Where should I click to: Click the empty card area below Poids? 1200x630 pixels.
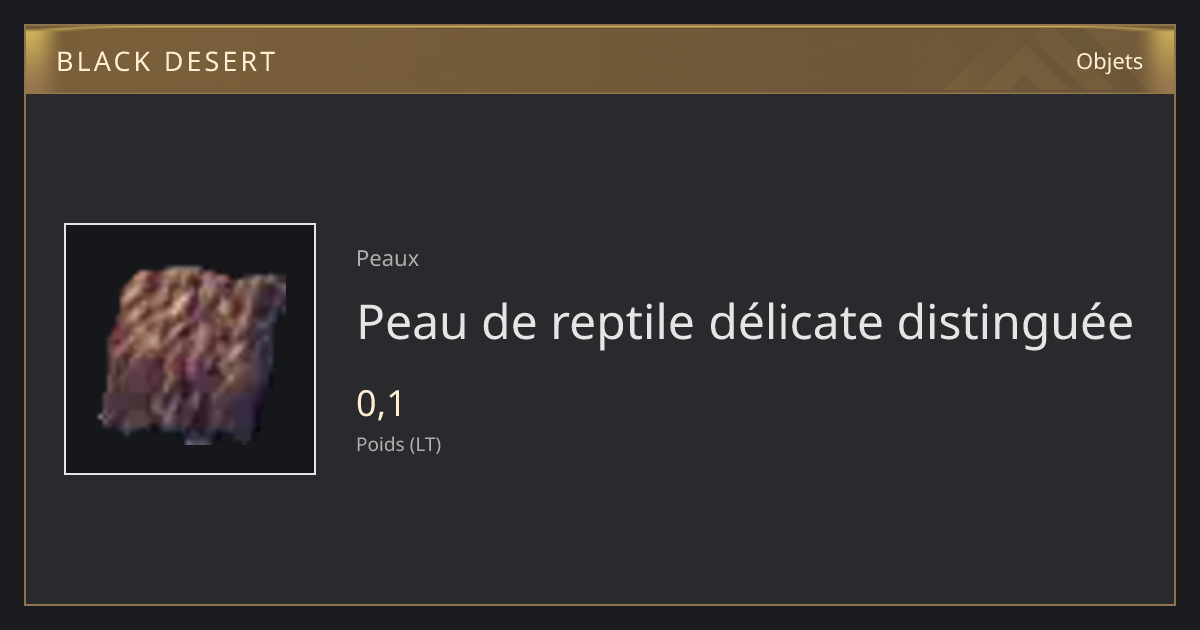pyautogui.click(x=600, y=530)
